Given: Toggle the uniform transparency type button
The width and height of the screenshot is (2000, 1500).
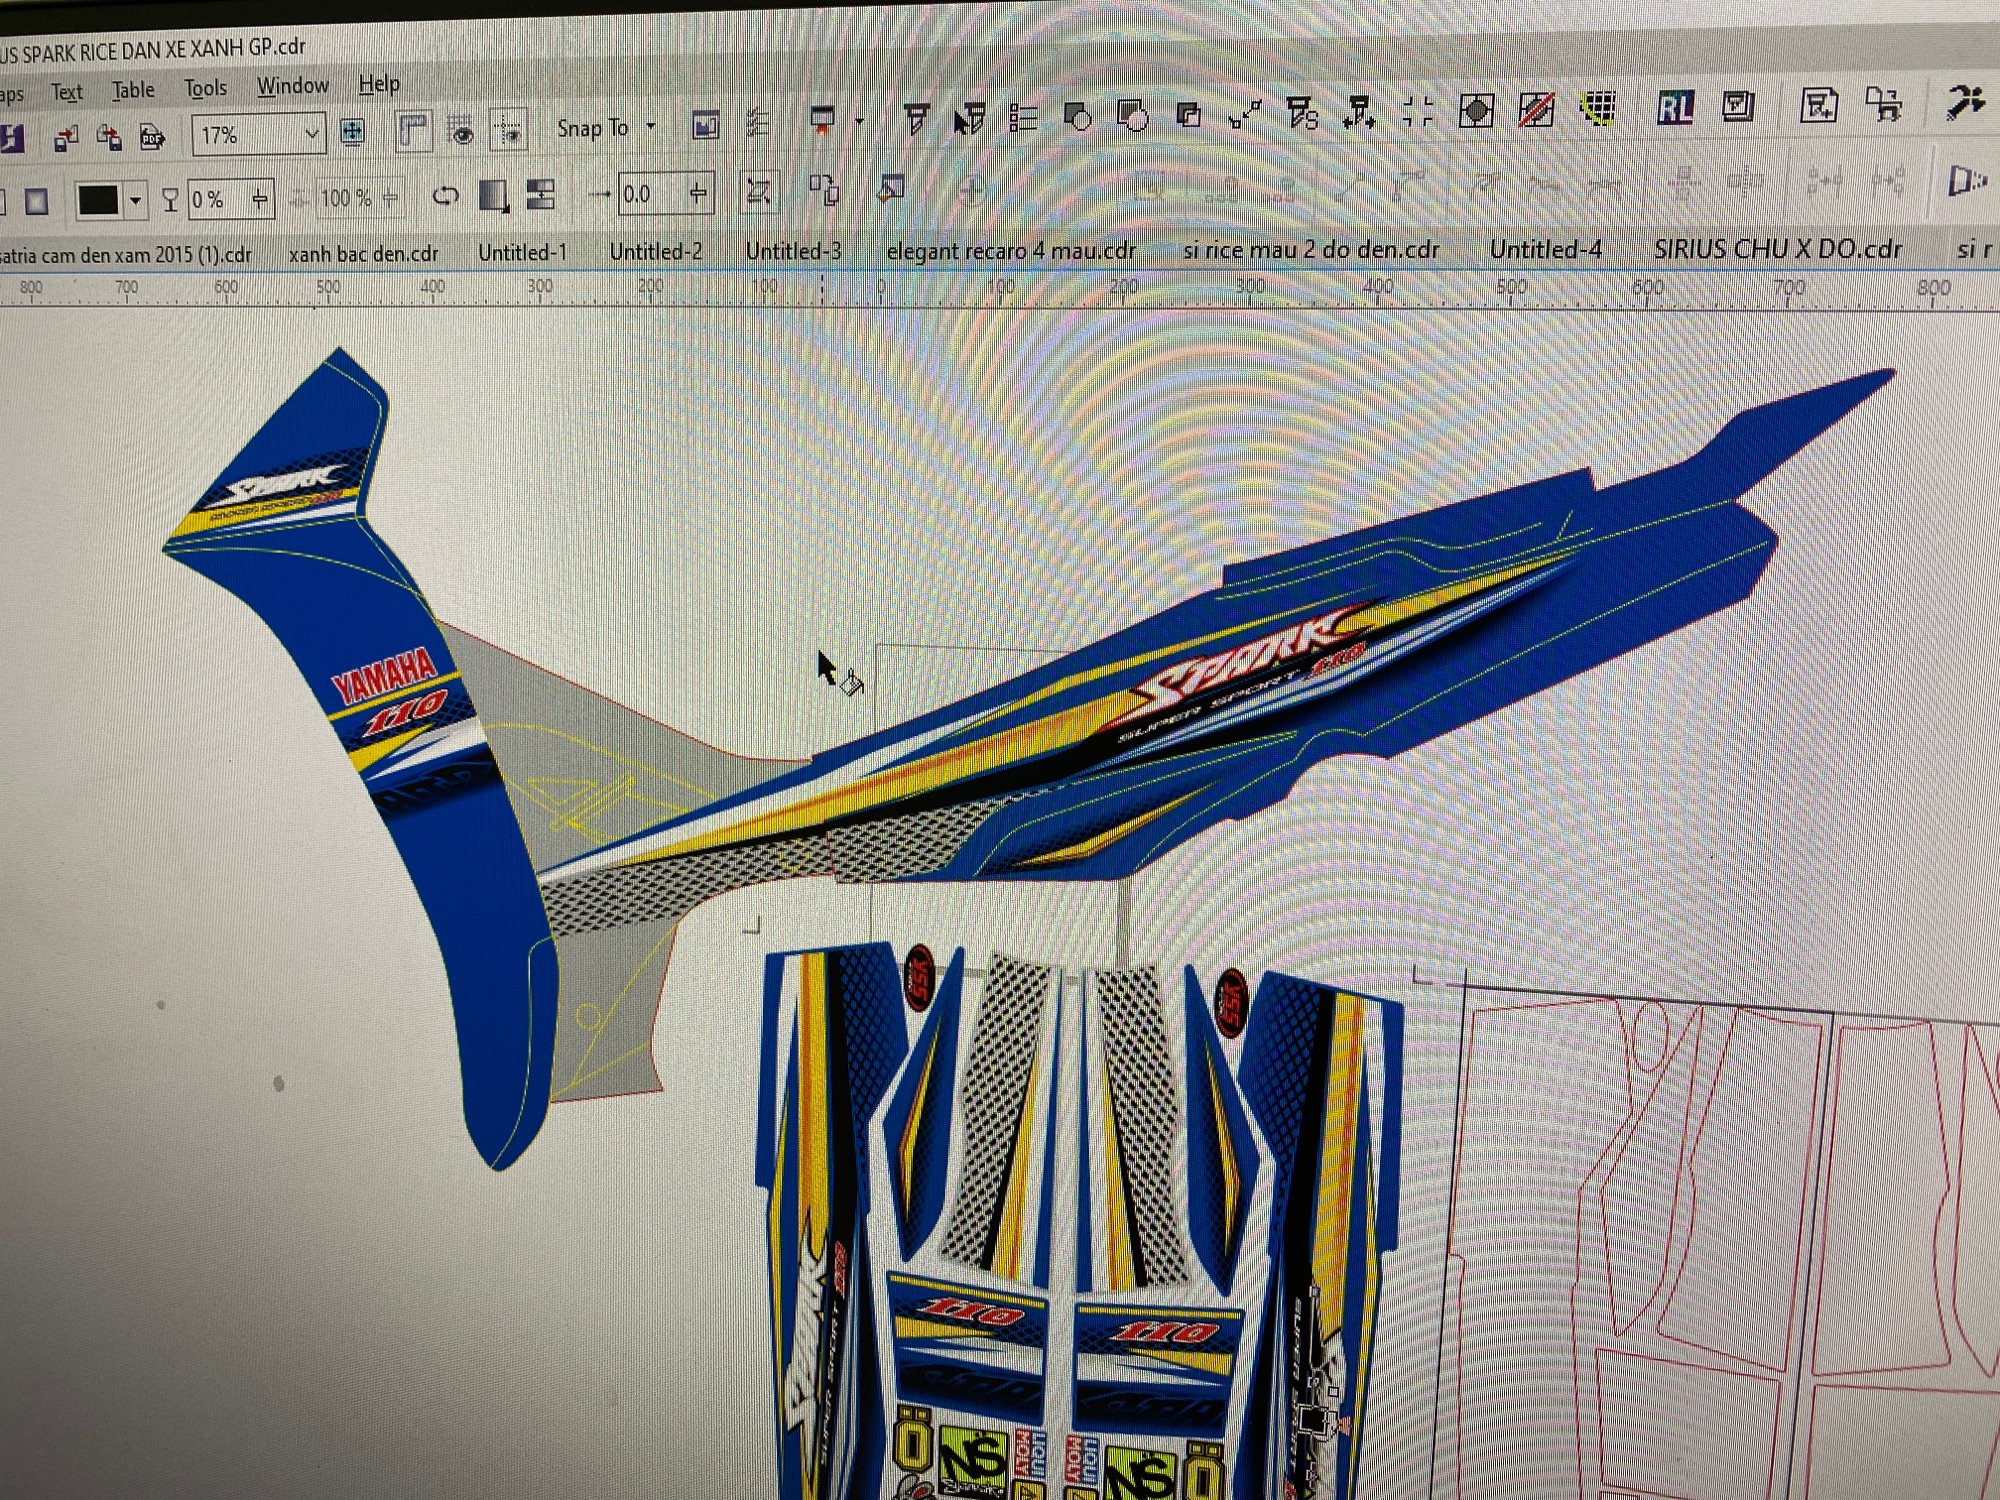Looking at the screenshot, I should pyautogui.click(x=37, y=202).
